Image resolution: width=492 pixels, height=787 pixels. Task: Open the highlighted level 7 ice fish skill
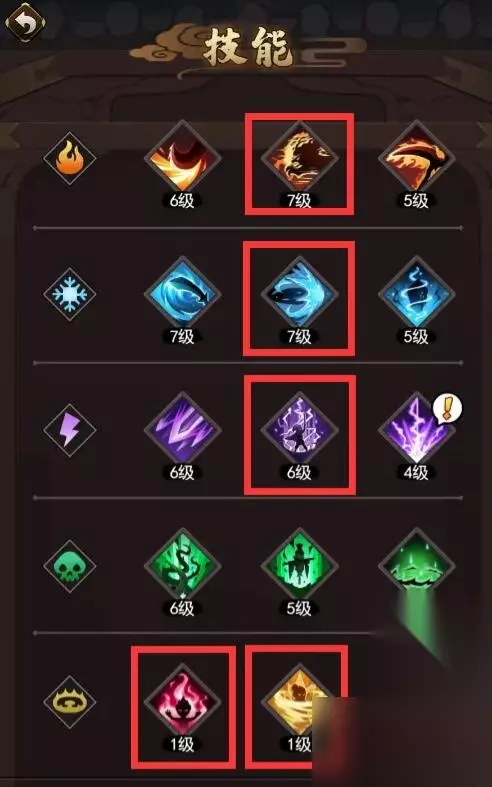[299, 295]
